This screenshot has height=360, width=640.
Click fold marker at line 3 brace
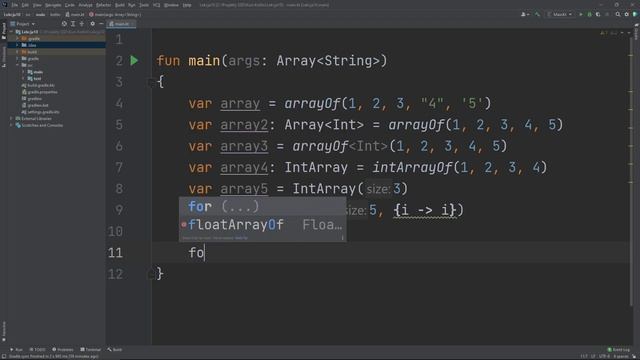pos(150,83)
